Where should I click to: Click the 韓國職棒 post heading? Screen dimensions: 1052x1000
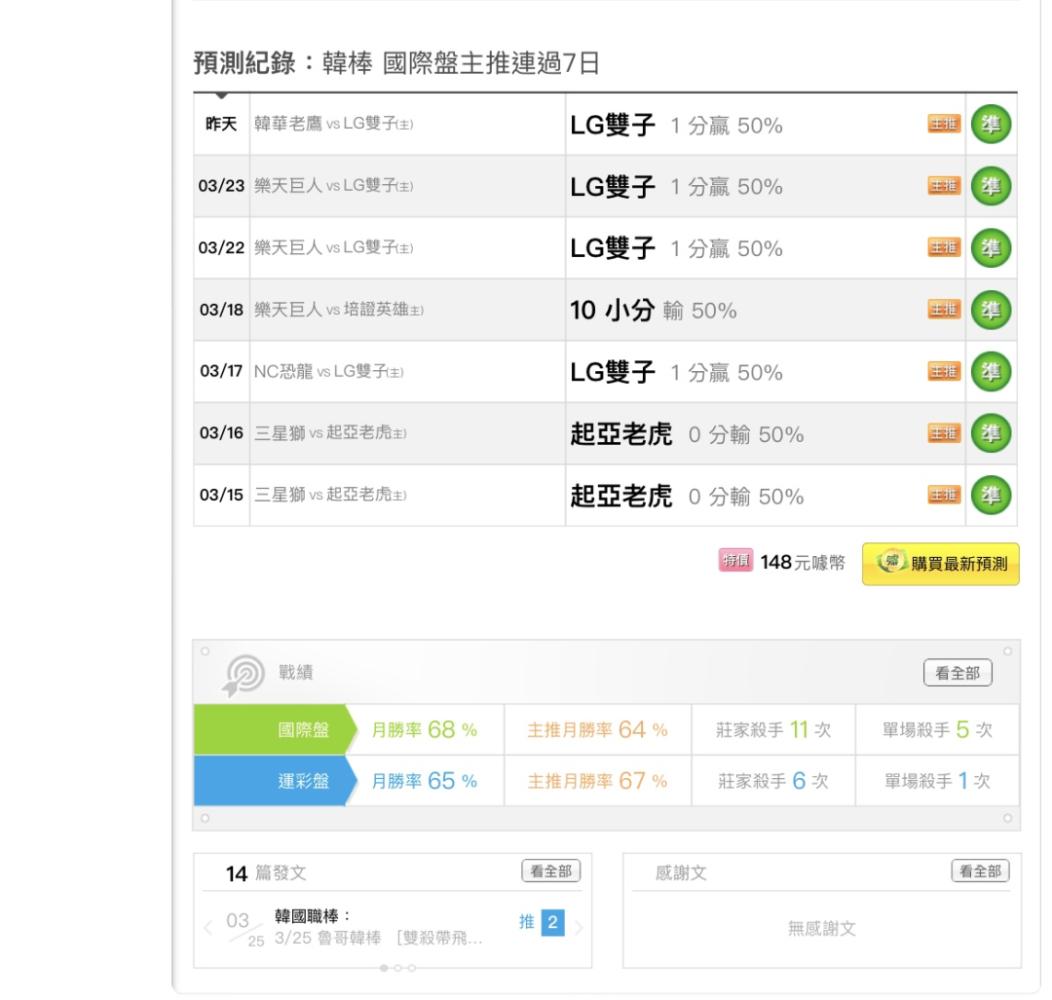click(313, 916)
